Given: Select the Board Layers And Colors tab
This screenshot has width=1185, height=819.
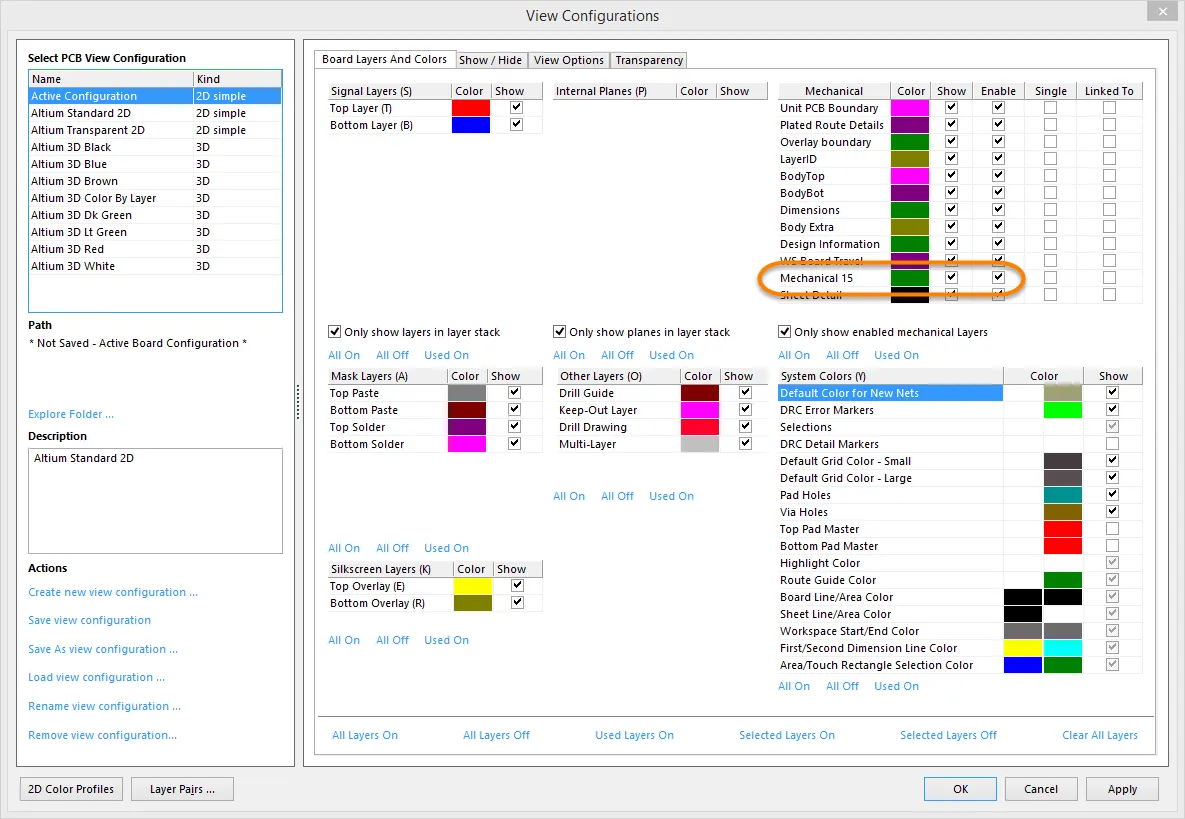Looking at the screenshot, I should coord(384,59).
